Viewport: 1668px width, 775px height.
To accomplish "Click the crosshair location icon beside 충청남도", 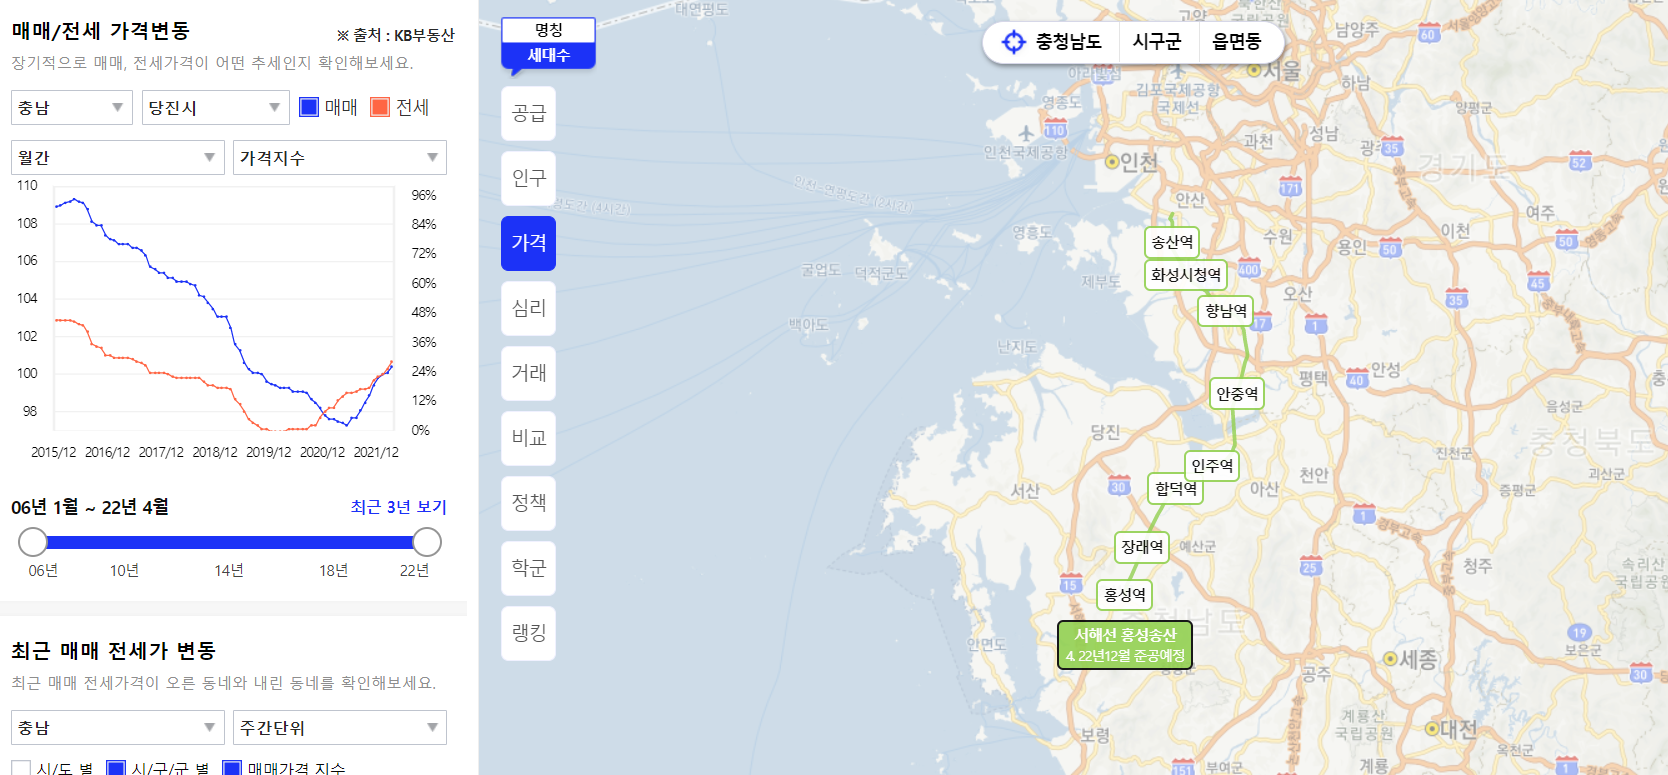I will pyautogui.click(x=1013, y=42).
